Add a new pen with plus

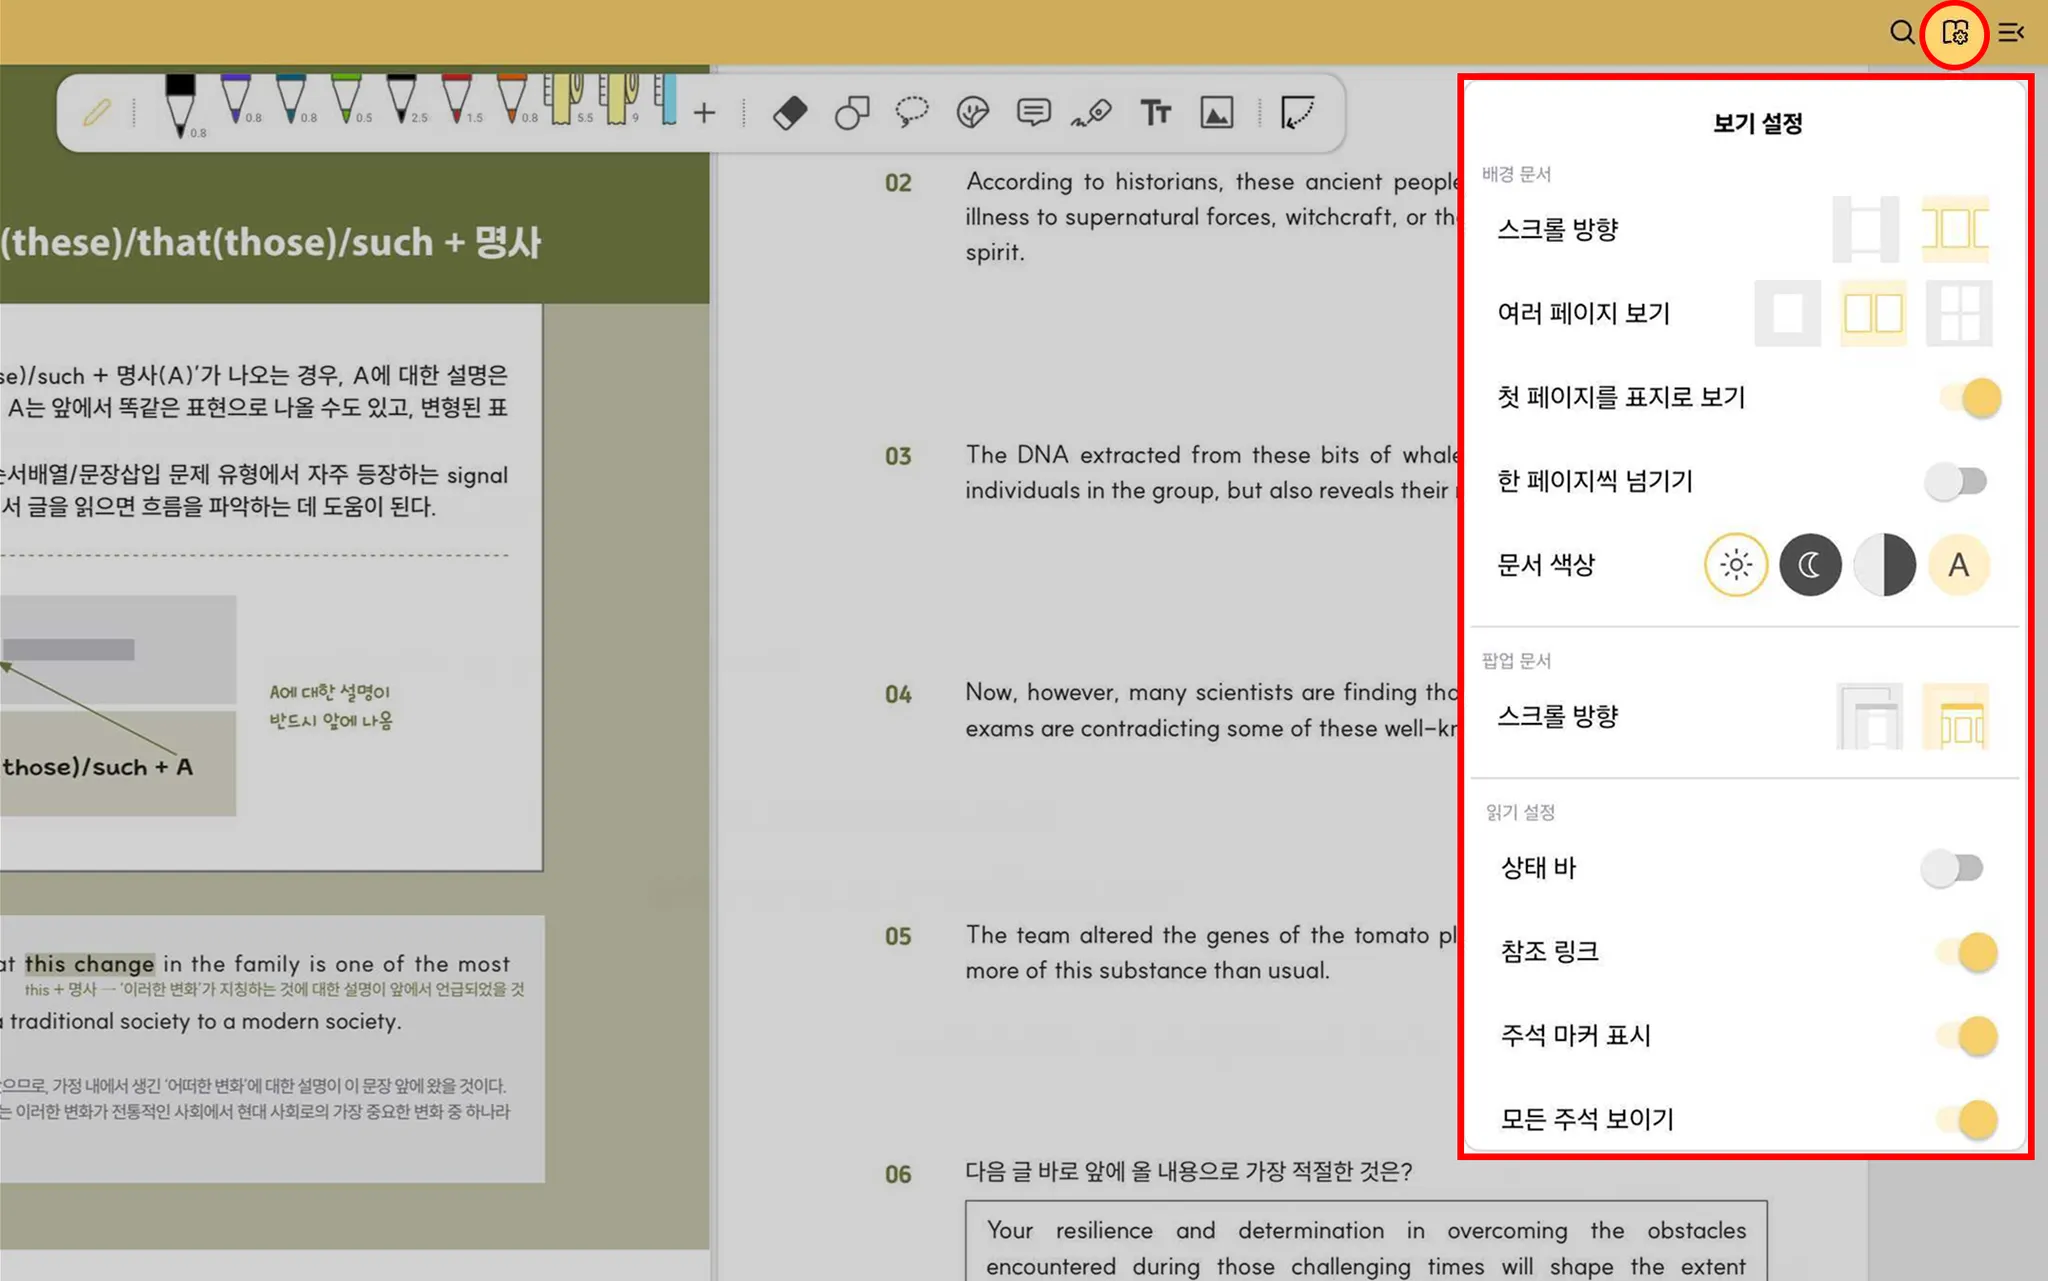click(704, 112)
